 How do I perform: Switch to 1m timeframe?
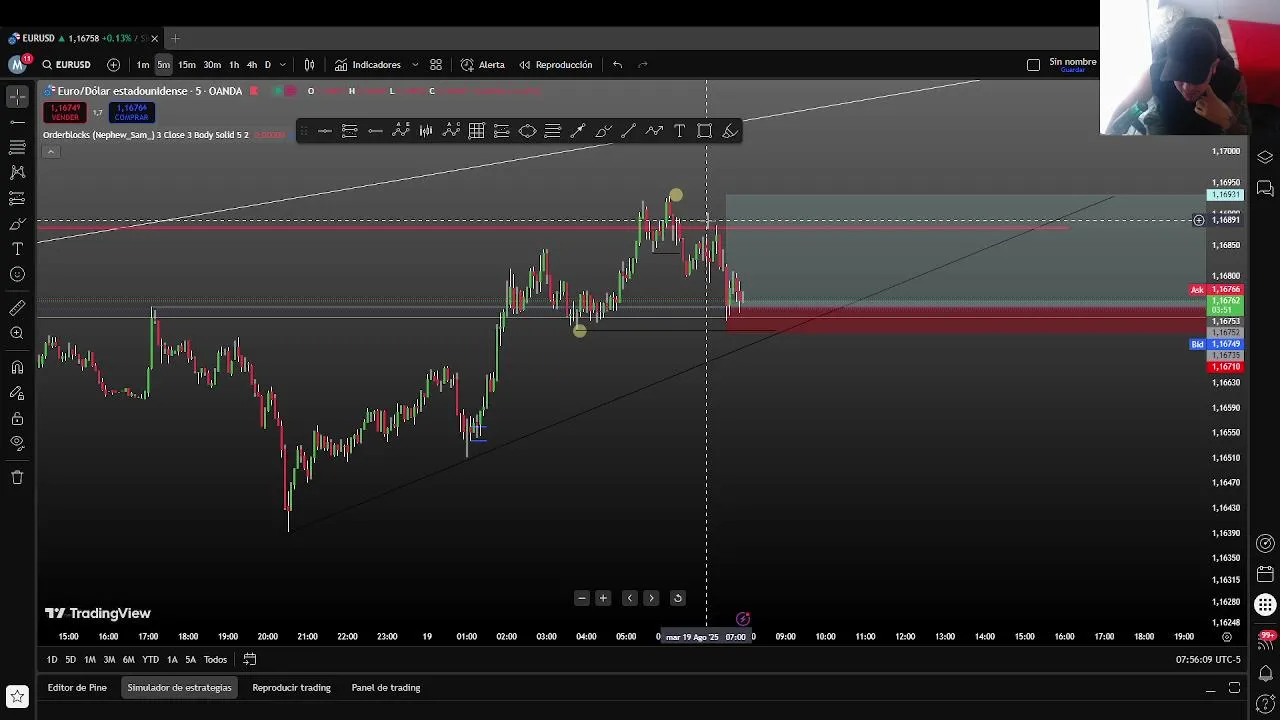143,65
